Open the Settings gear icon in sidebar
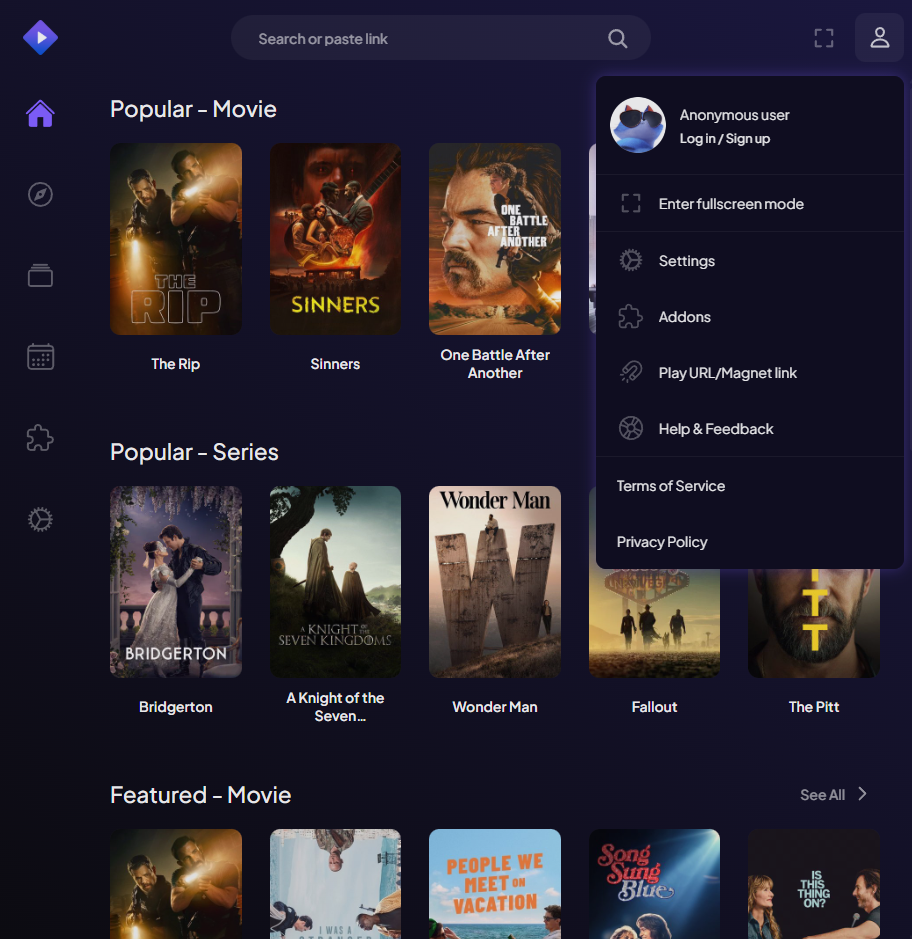This screenshot has width=912, height=939. [40, 519]
